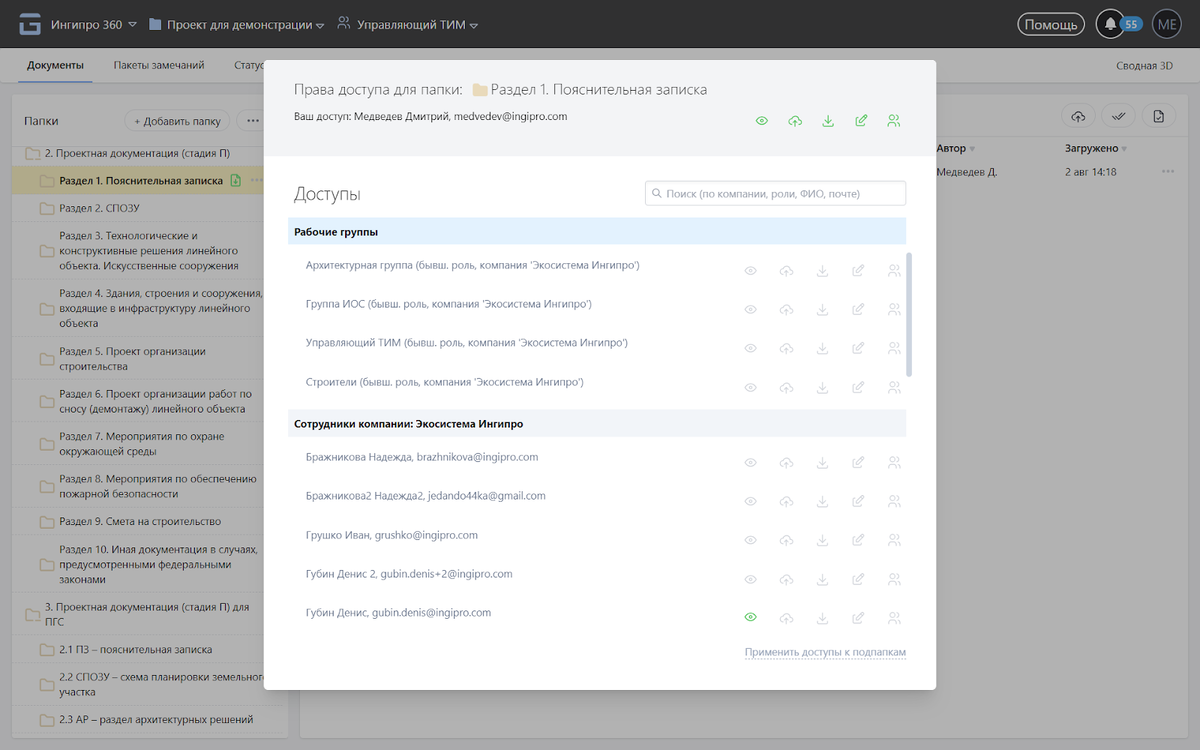Click the document export toolbar button
The height and width of the screenshot is (750, 1200).
click(x=1158, y=117)
